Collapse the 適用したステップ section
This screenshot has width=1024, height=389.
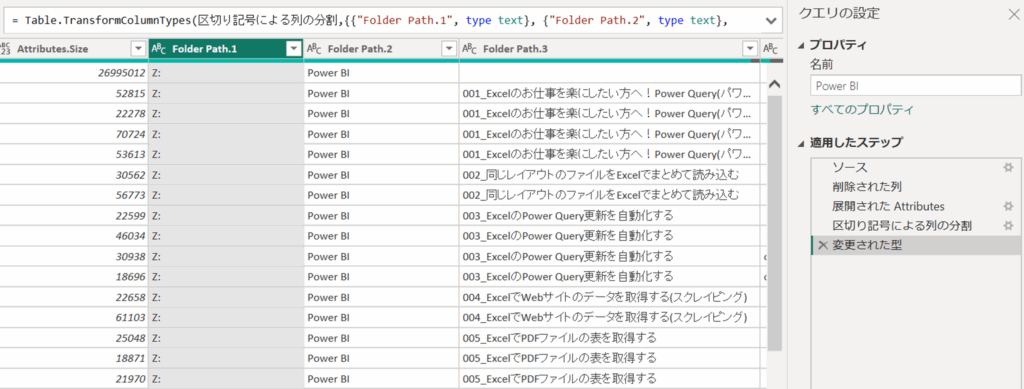click(802, 144)
